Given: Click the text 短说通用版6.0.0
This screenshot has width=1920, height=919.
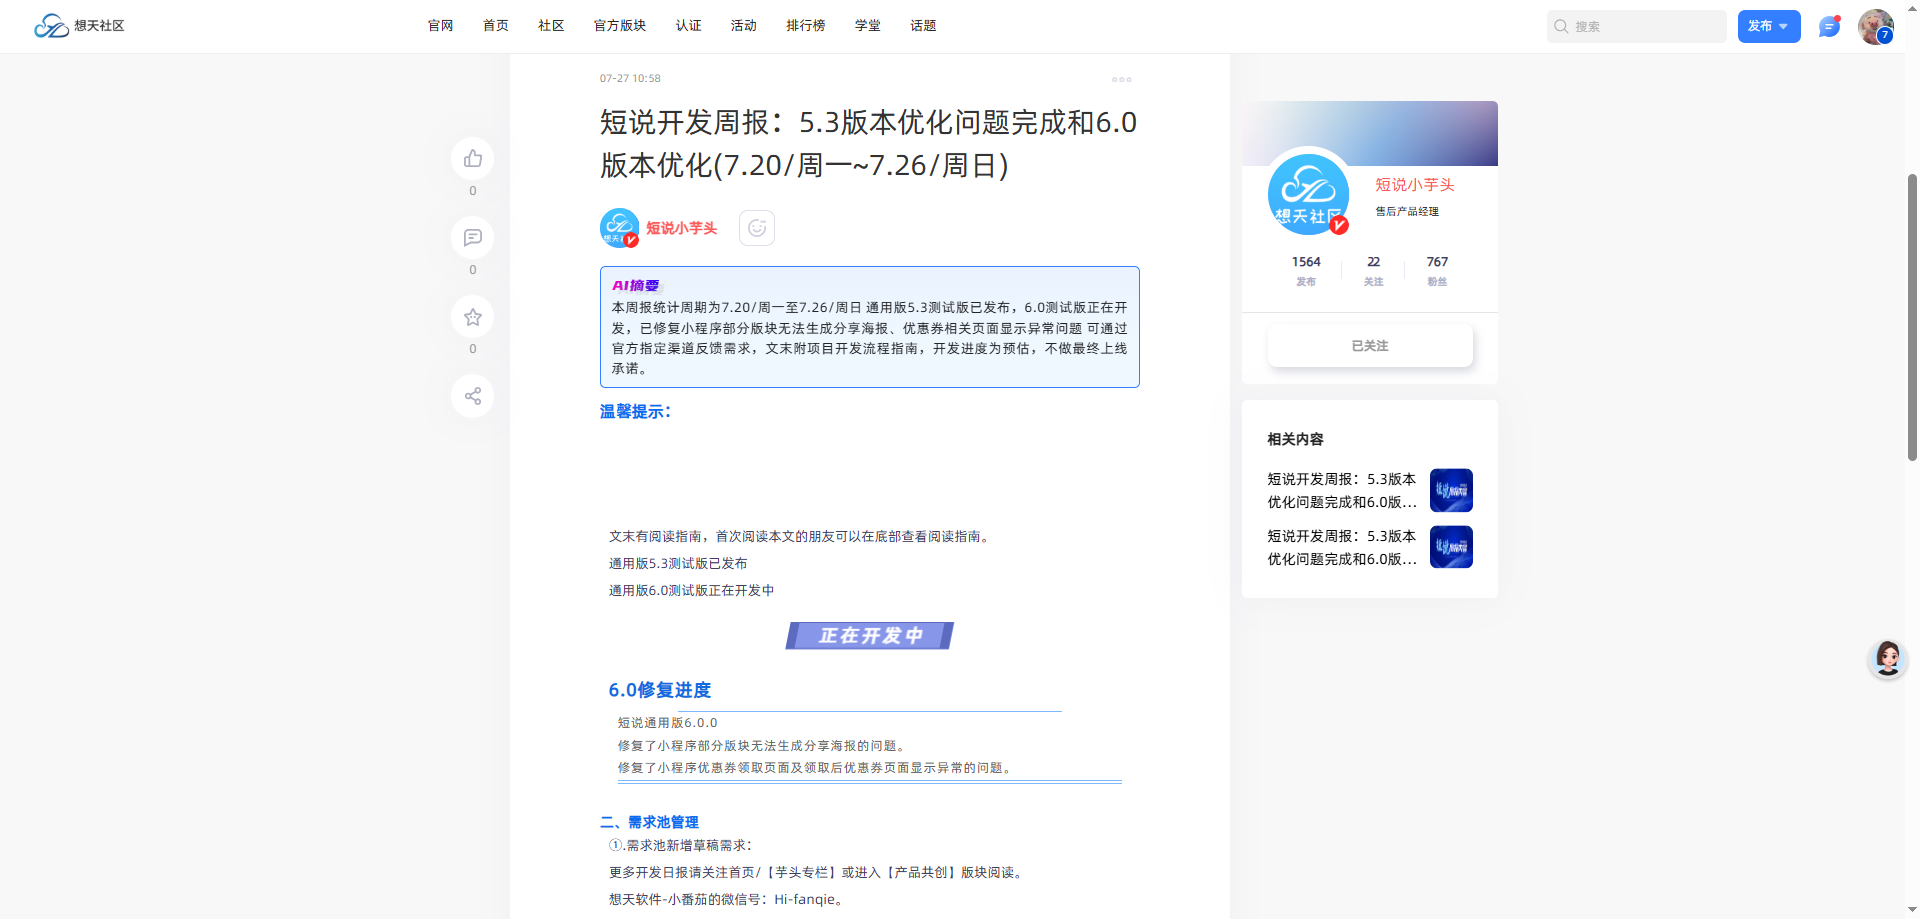Looking at the screenshot, I should [x=667, y=723].
